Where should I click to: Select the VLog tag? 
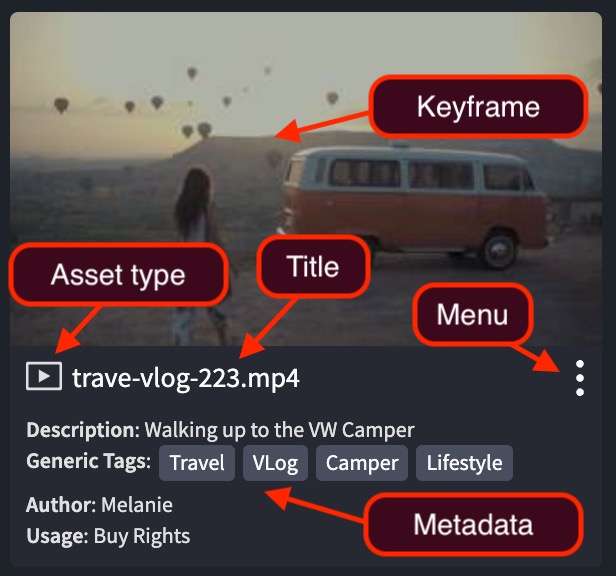point(275,463)
